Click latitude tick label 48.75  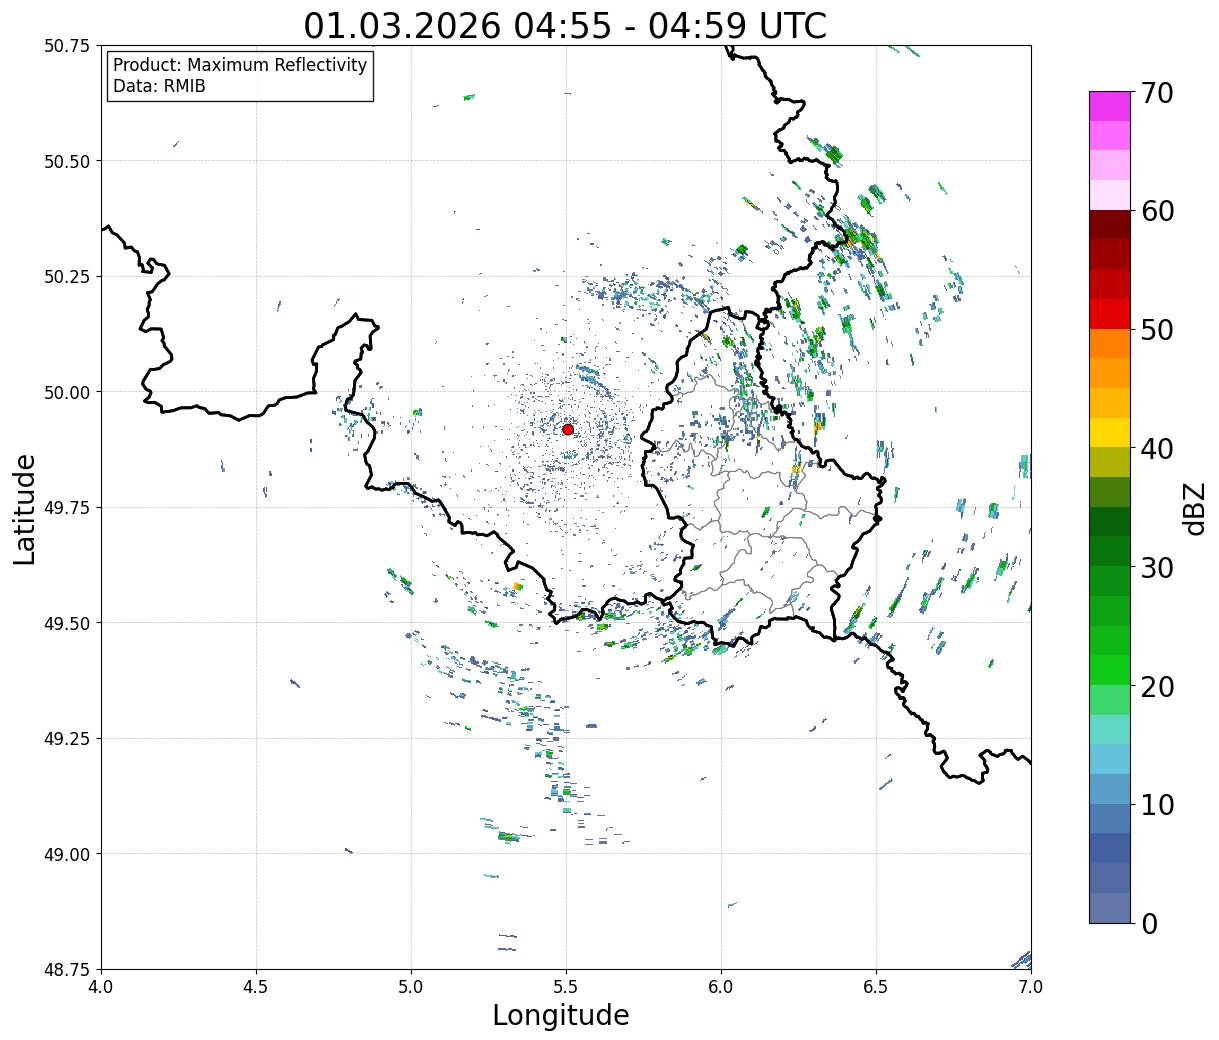66,970
